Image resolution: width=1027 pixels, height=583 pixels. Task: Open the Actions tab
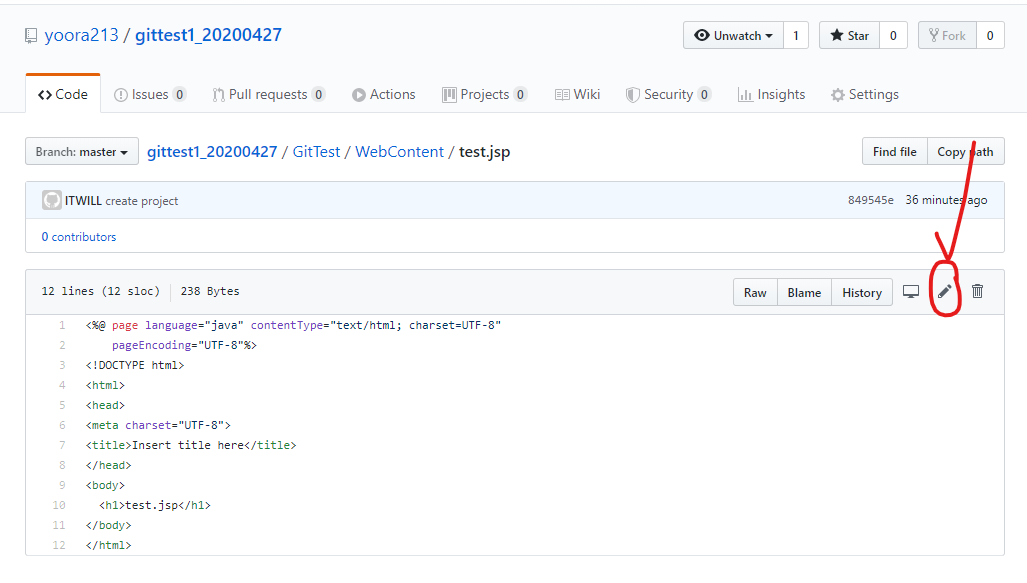tap(384, 94)
